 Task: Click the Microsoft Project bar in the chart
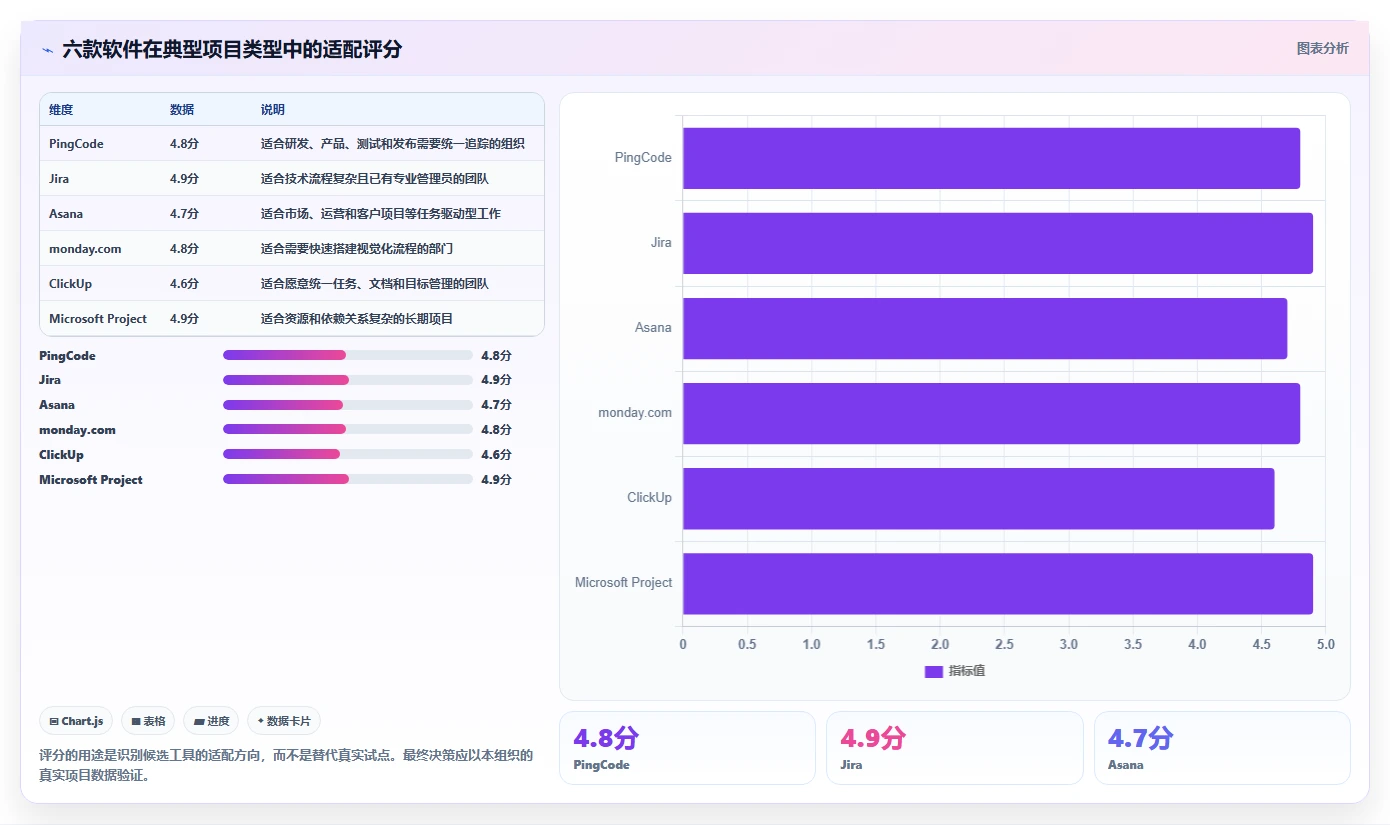(998, 583)
